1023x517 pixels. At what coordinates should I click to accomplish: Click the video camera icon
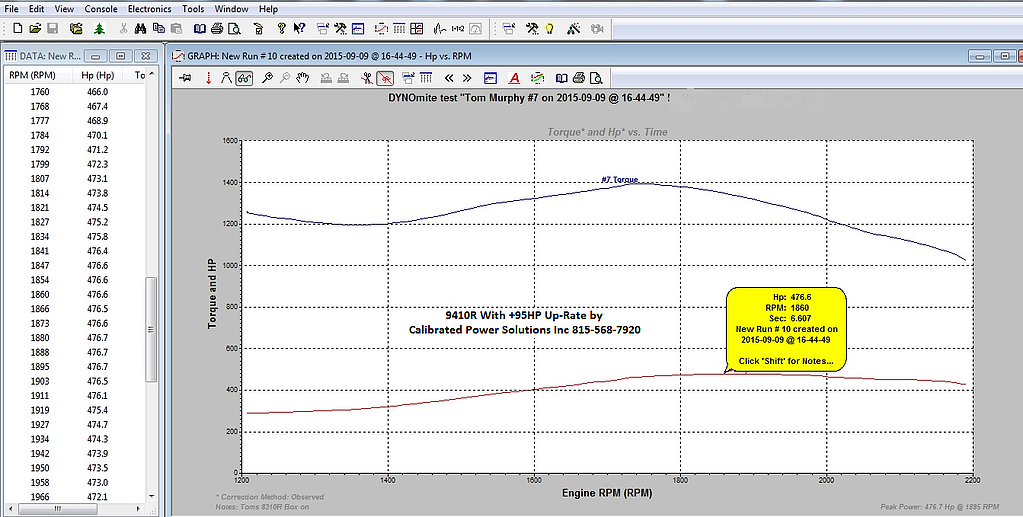click(x=596, y=29)
